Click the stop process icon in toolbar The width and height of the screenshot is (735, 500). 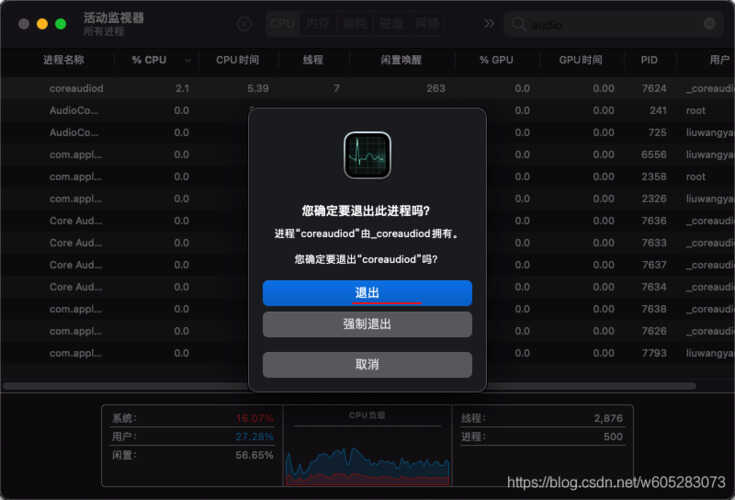click(x=244, y=23)
